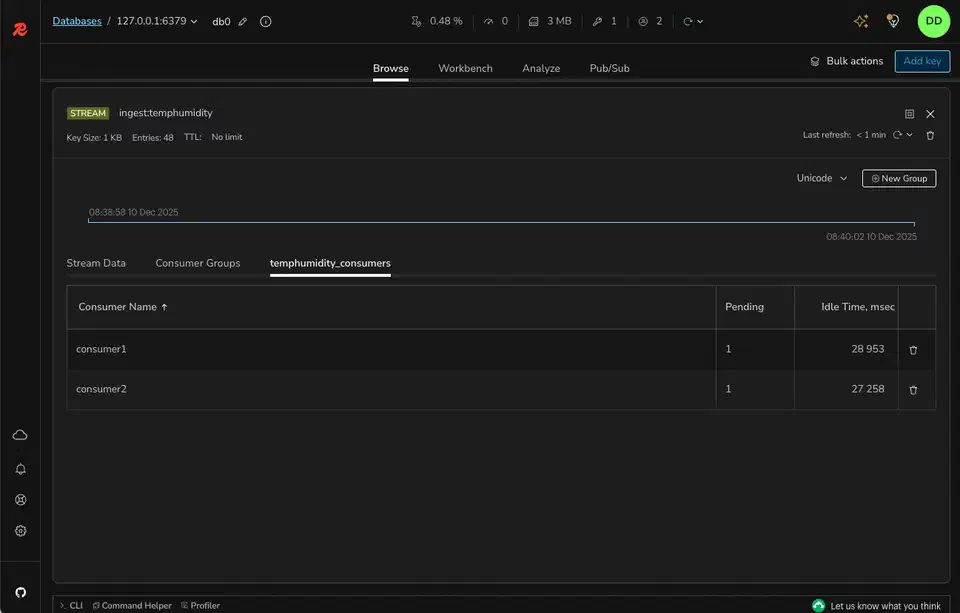This screenshot has height=613, width=960.
Task: Open Bulk actions
Action: [x=846, y=60]
